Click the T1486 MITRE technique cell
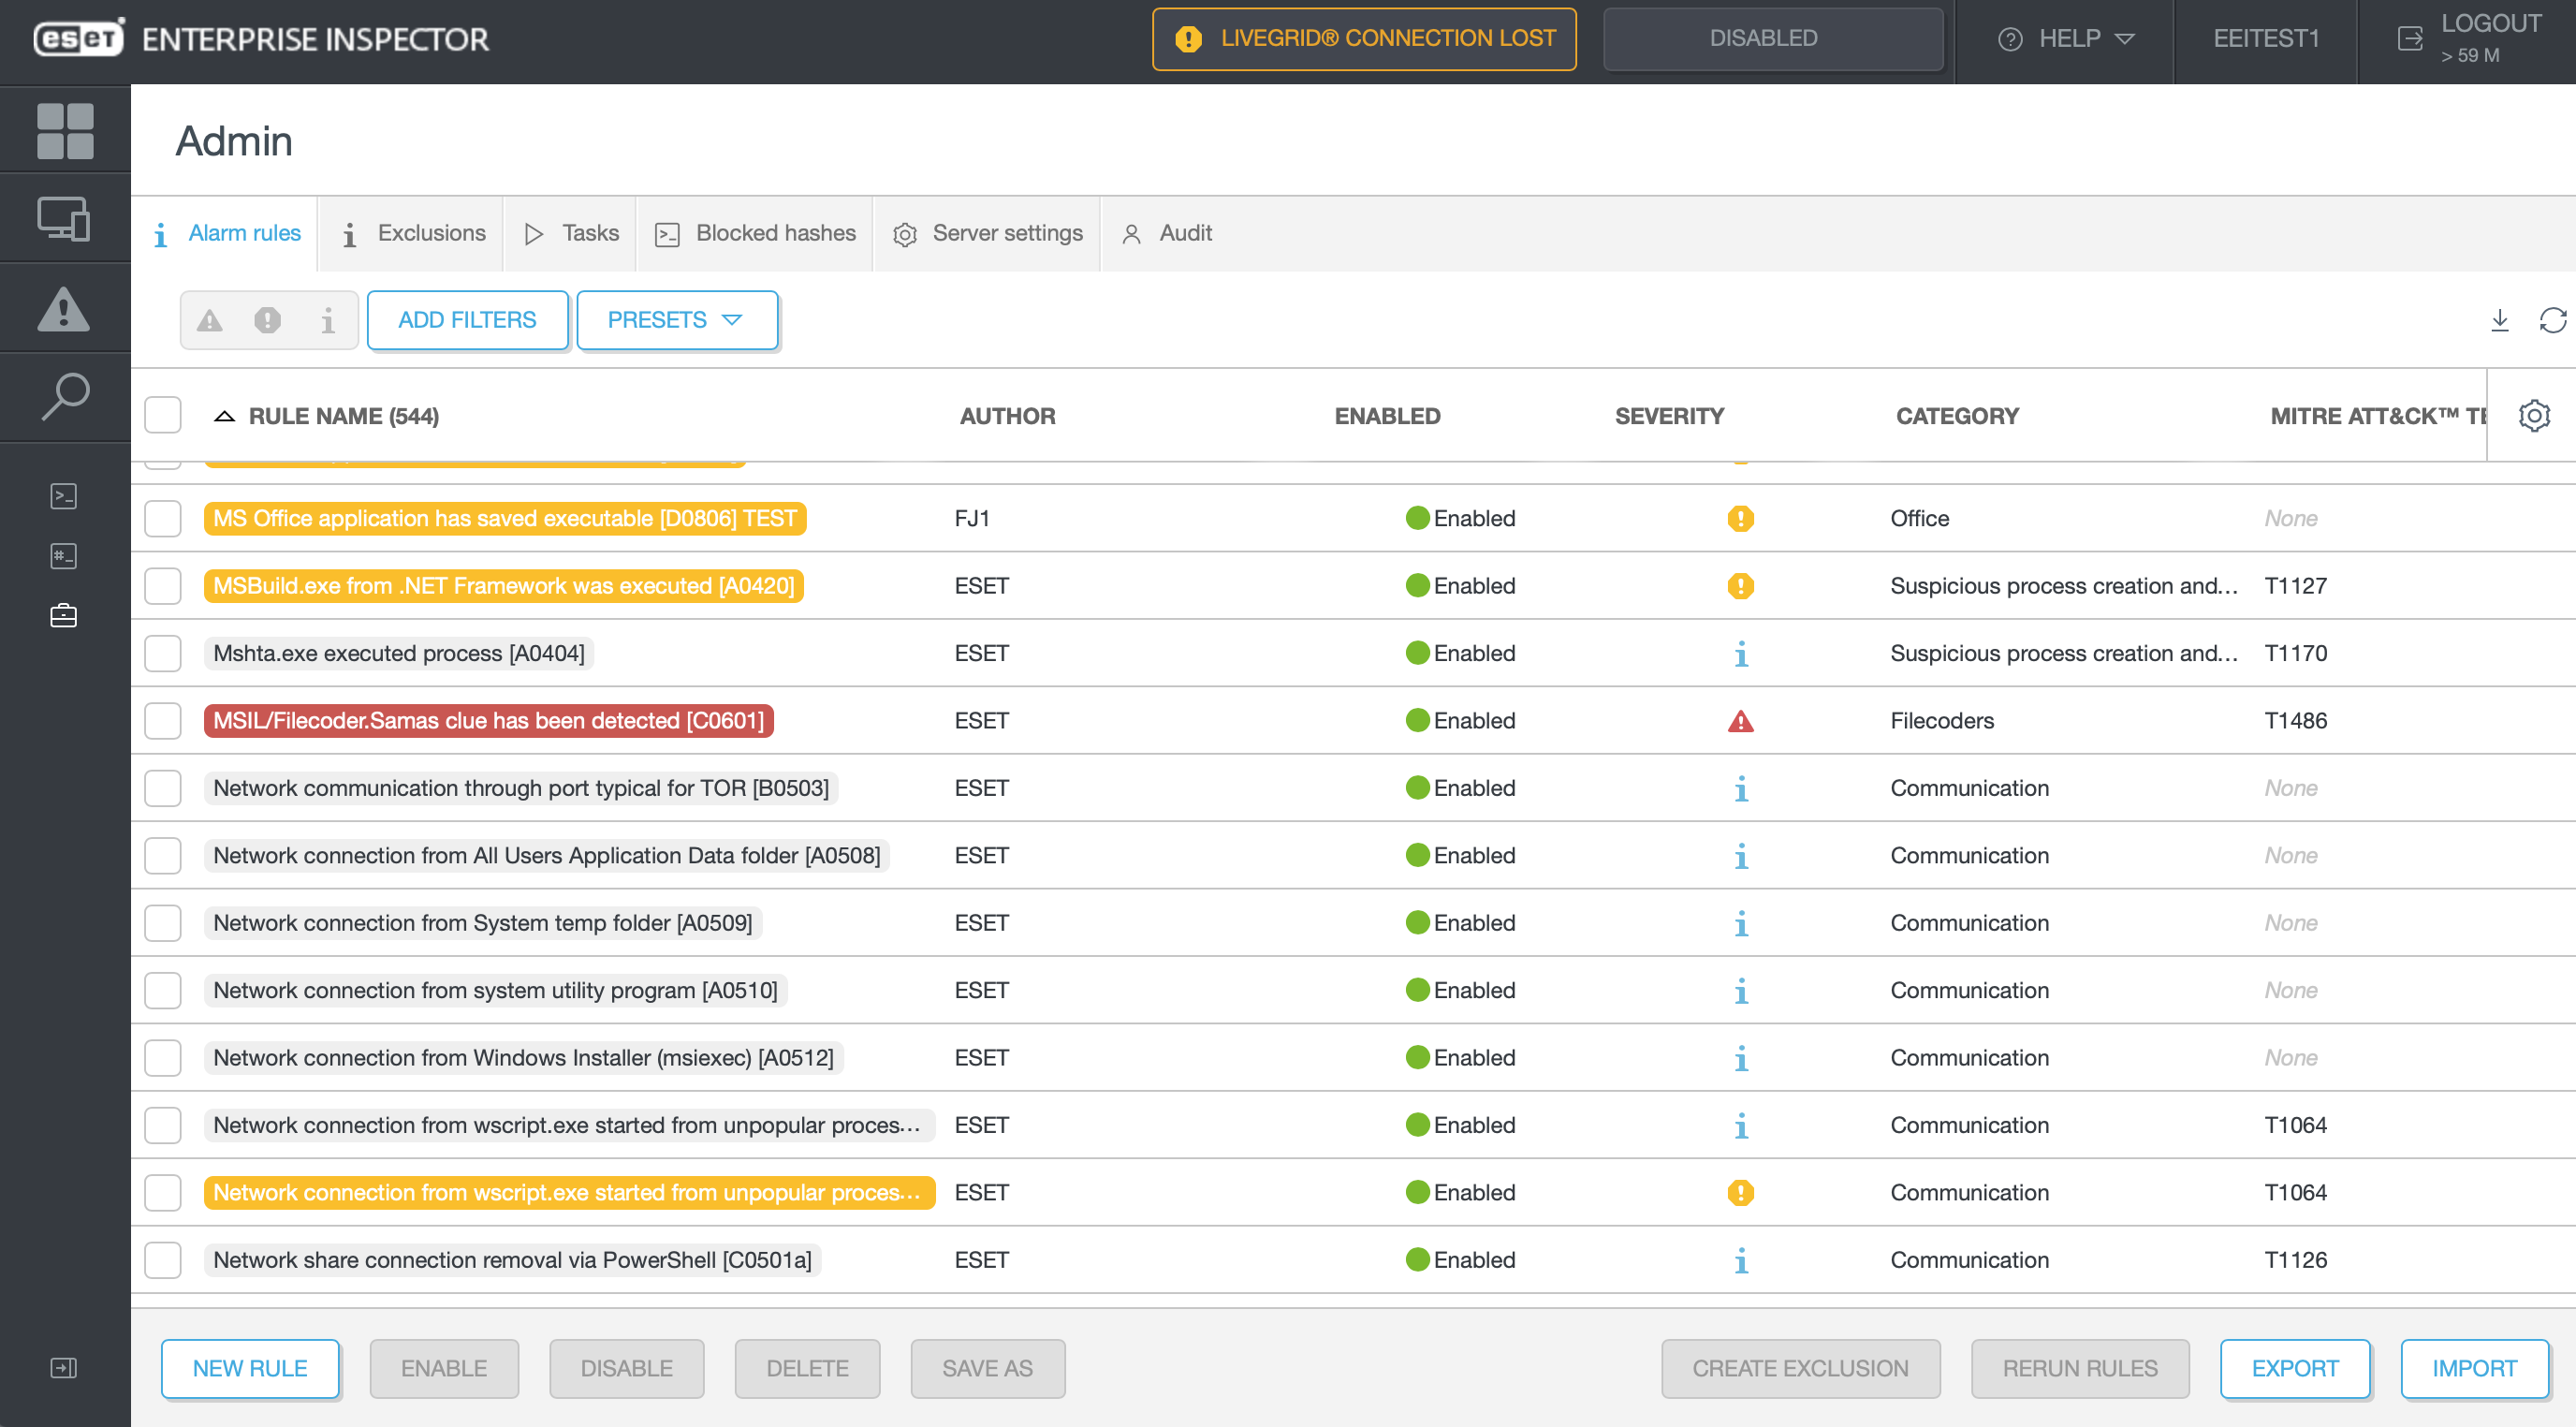The image size is (2576, 1427). 2295,721
